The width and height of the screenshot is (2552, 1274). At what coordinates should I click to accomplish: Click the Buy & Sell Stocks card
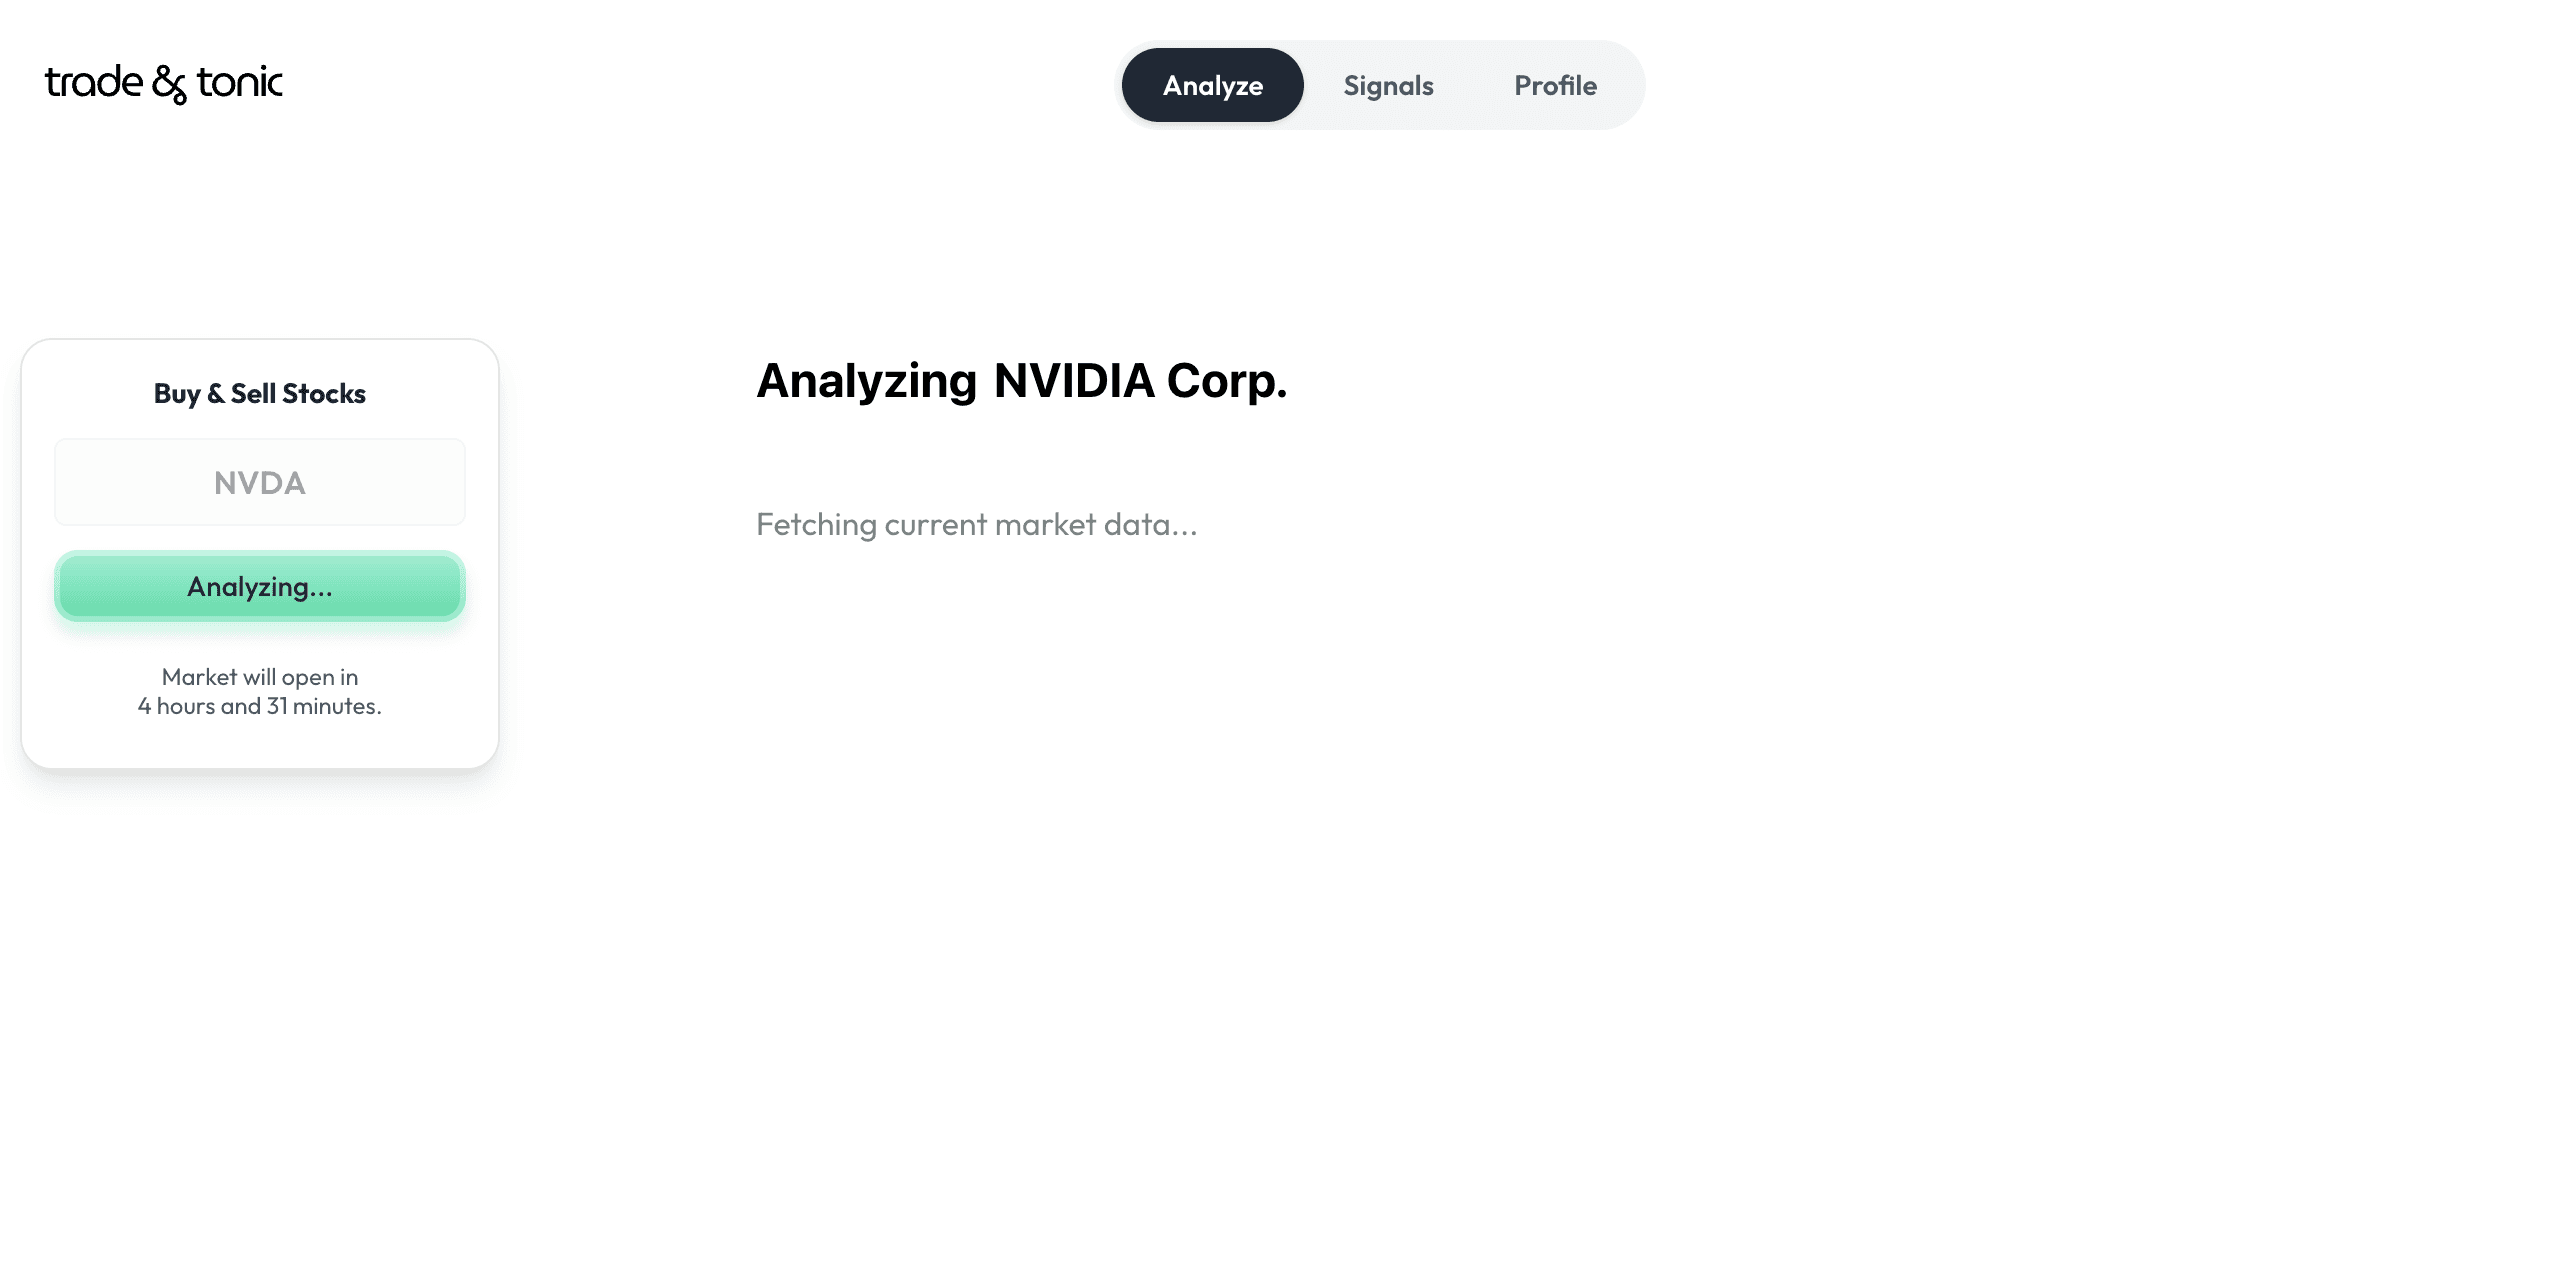coord(259,550)
